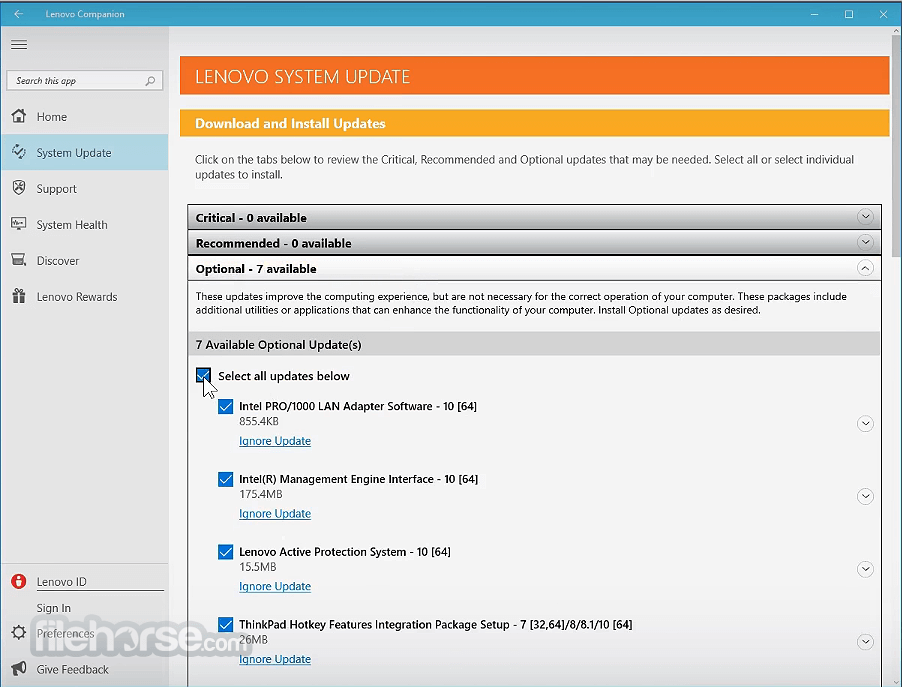Uncheck ThinkPad Hotkey Features Integration Package
902x687 pixels.
(x=226, y=625)
